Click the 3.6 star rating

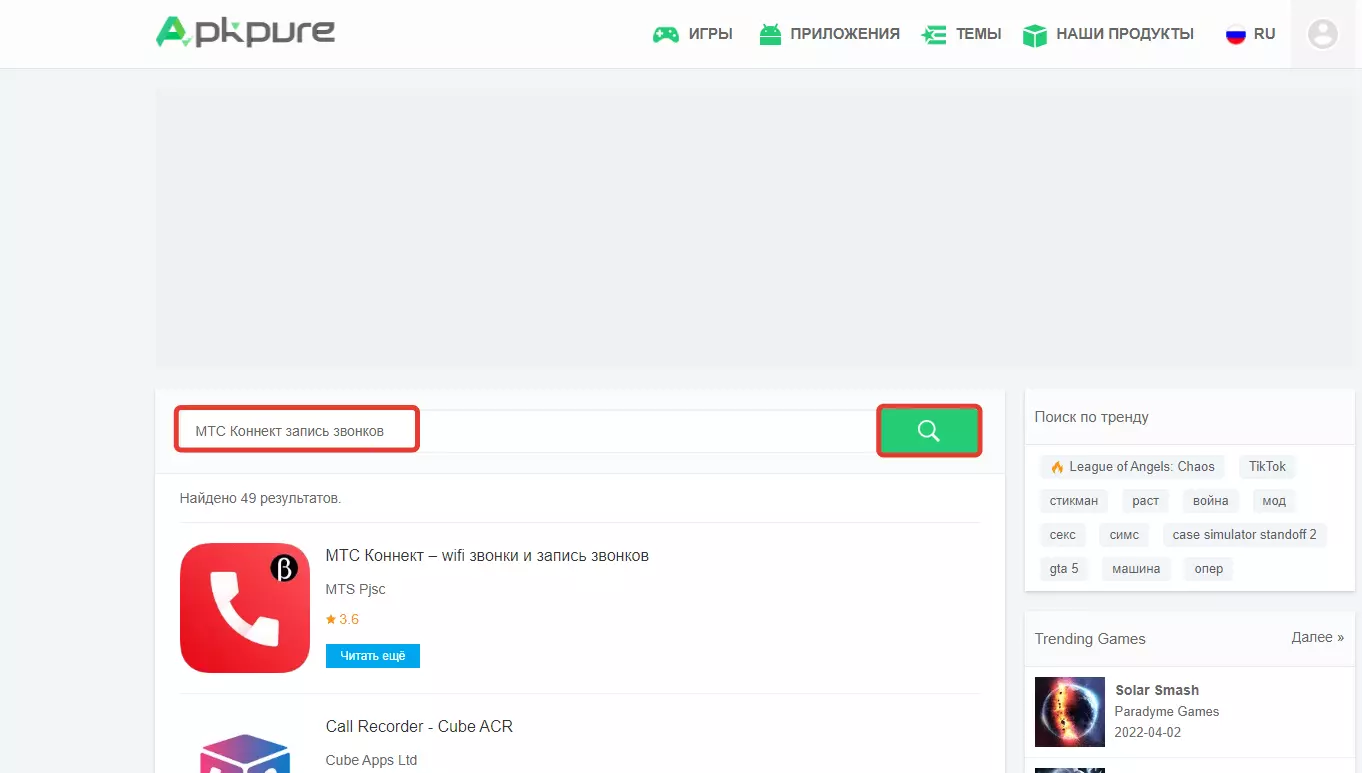pos(342,619)
